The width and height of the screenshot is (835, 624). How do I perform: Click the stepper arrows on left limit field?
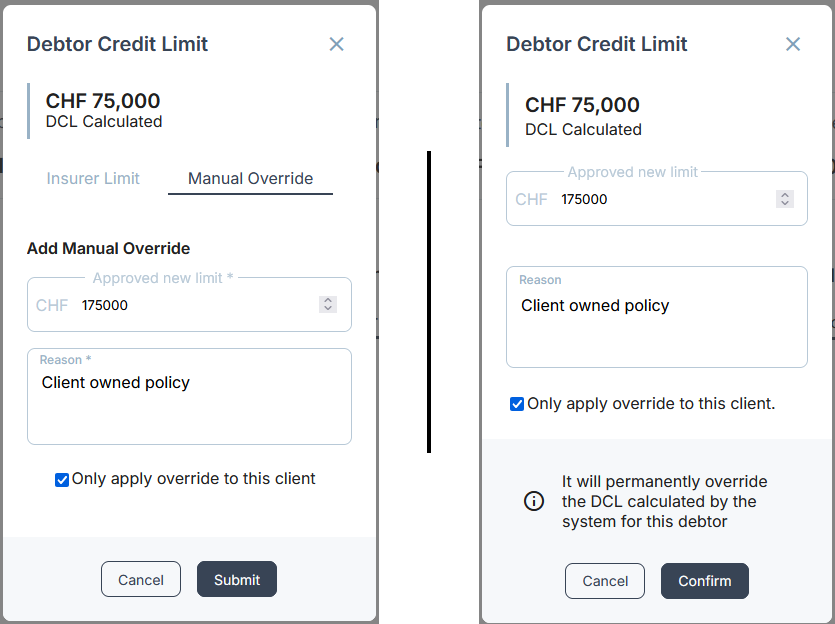(x=328, y=305)
